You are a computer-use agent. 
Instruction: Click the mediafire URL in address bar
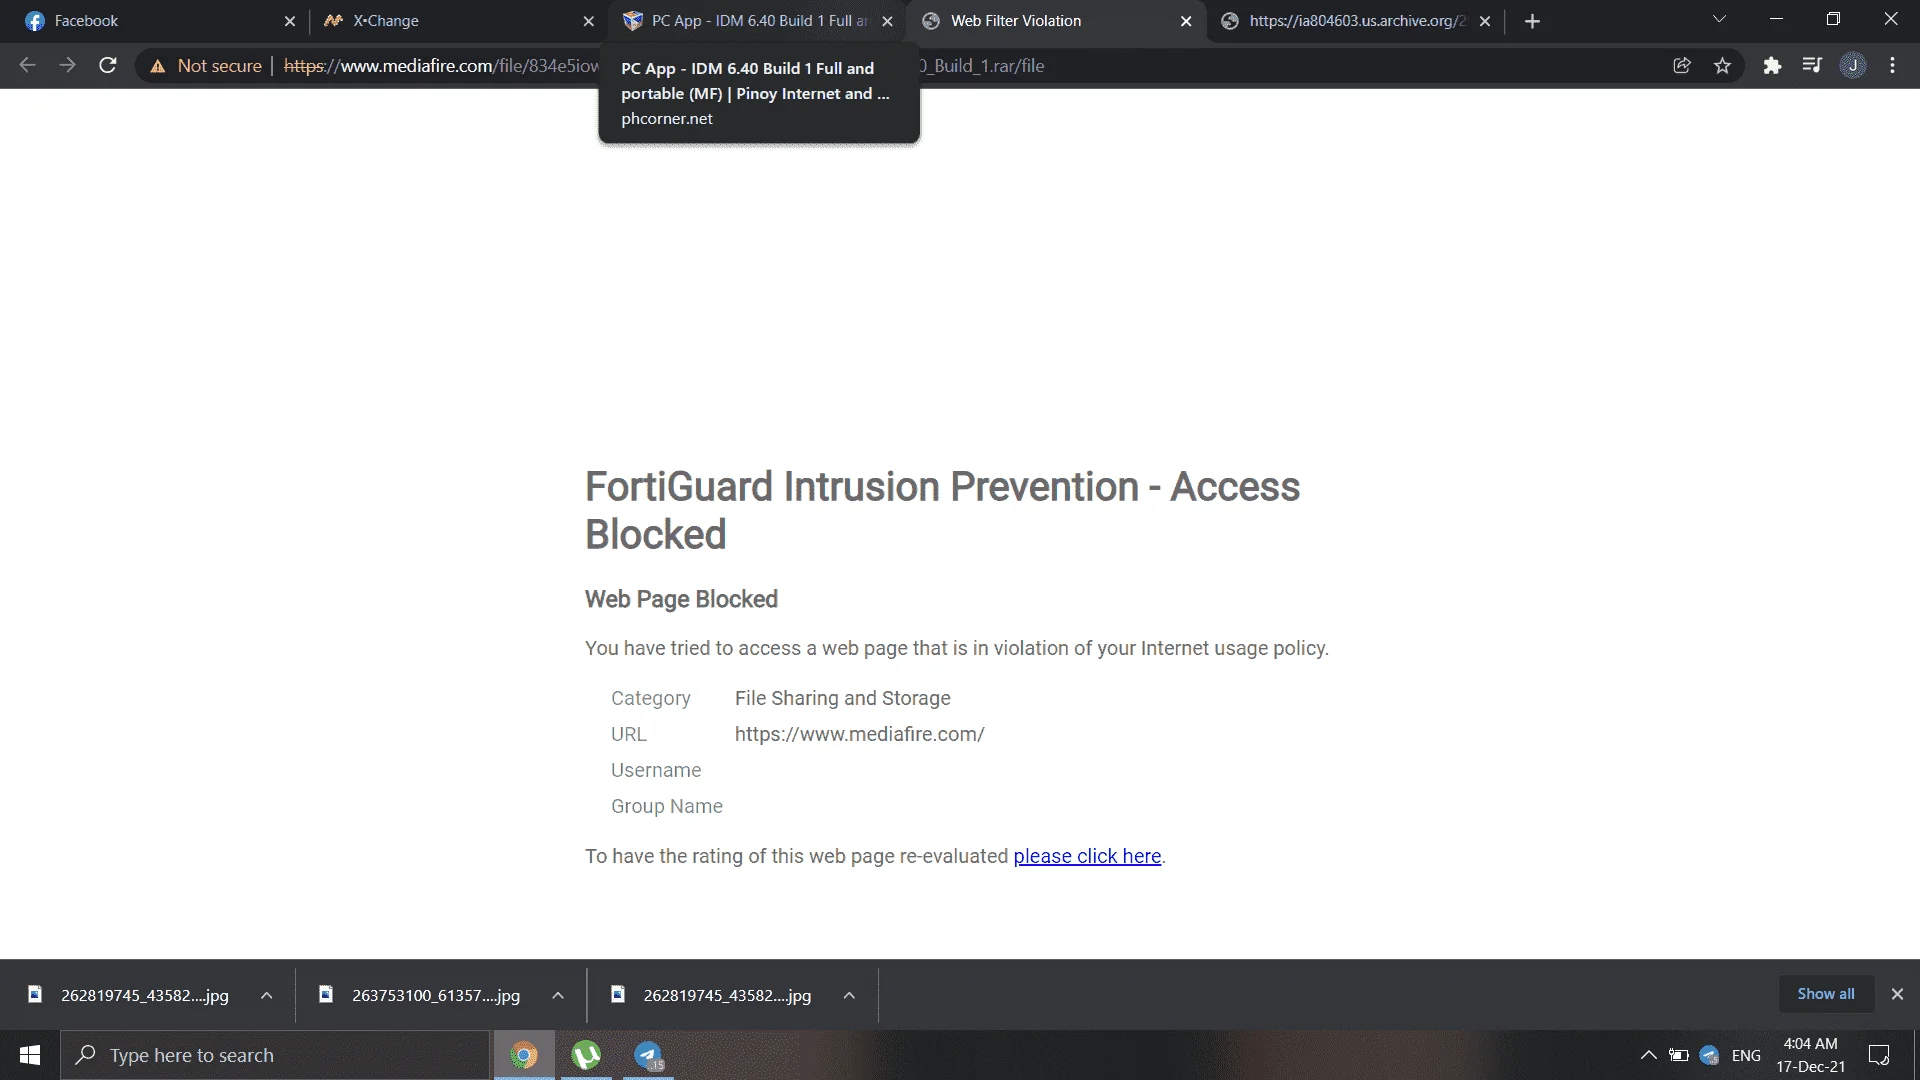tap(441, 66)
